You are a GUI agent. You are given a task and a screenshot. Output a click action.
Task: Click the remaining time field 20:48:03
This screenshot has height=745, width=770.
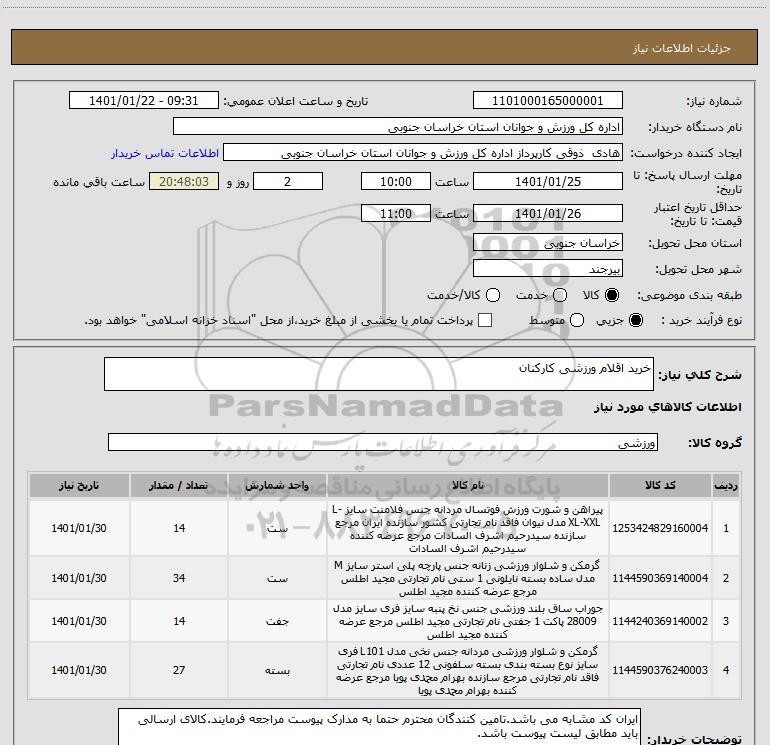click(x=184, y=181)
